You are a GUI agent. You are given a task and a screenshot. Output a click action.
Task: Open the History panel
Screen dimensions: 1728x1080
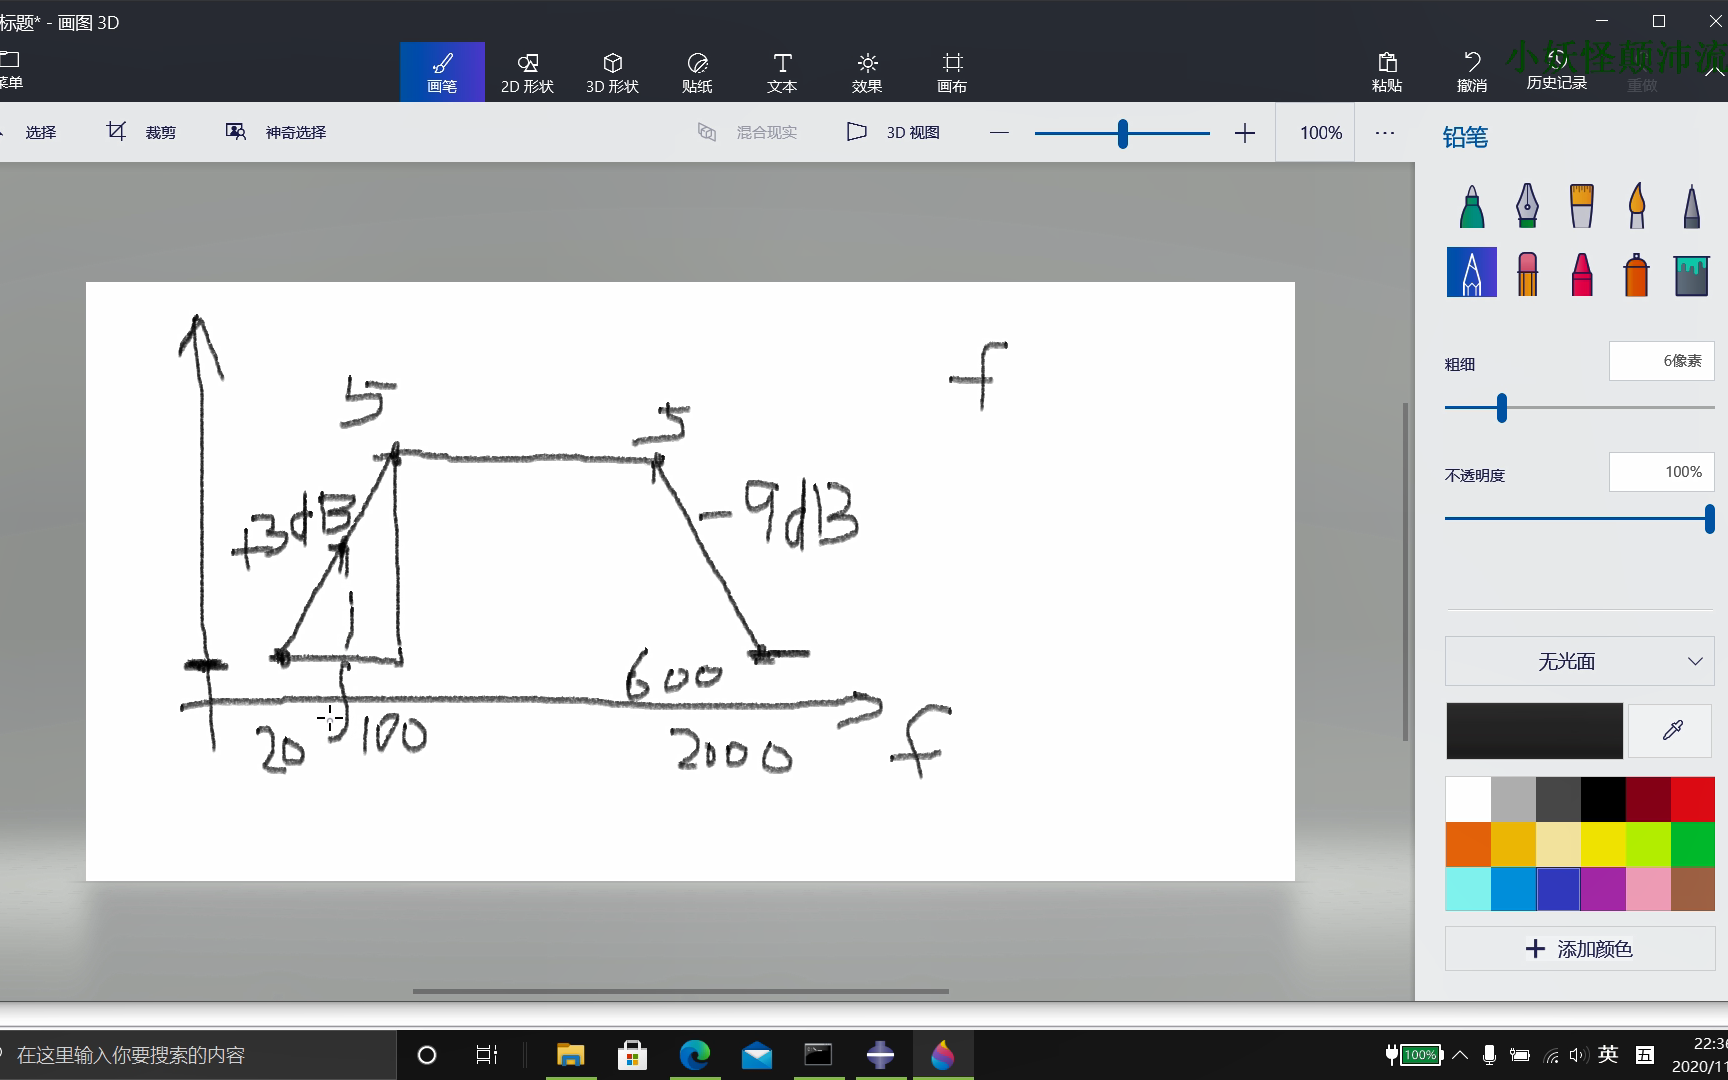1557,72
